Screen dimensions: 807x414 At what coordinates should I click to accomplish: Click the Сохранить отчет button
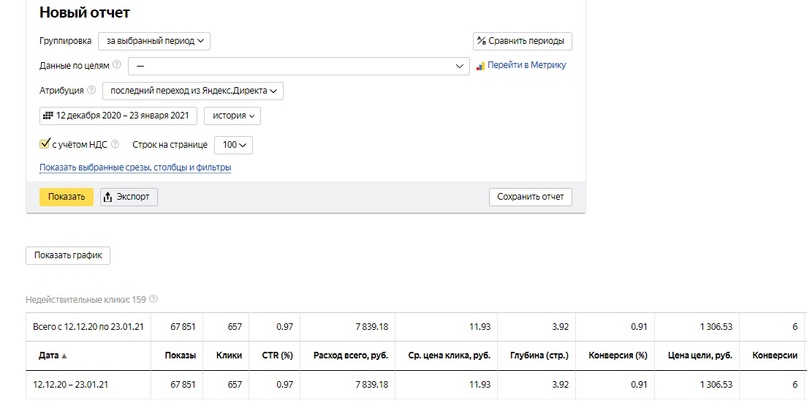530,197
